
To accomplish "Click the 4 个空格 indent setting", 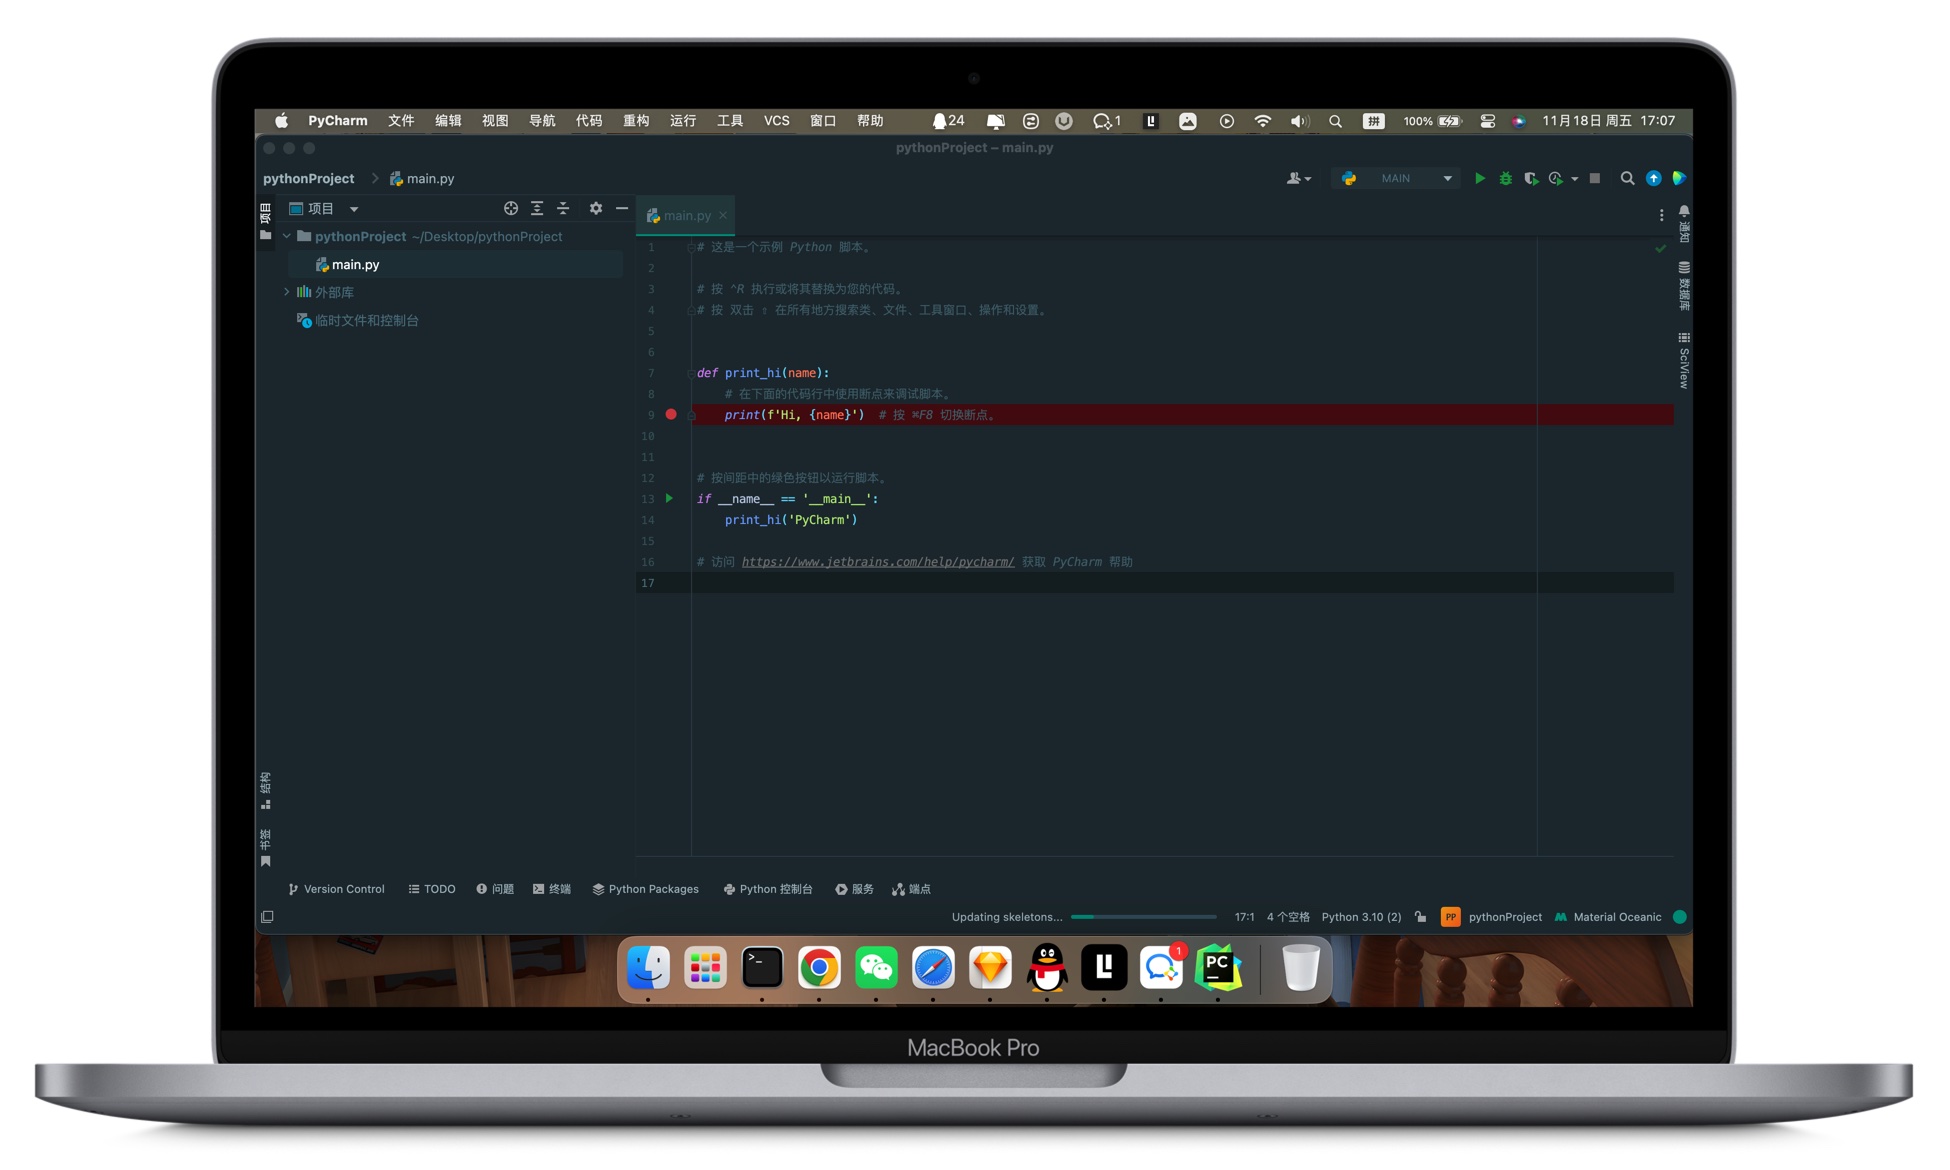I will (x=1288, y=917).
